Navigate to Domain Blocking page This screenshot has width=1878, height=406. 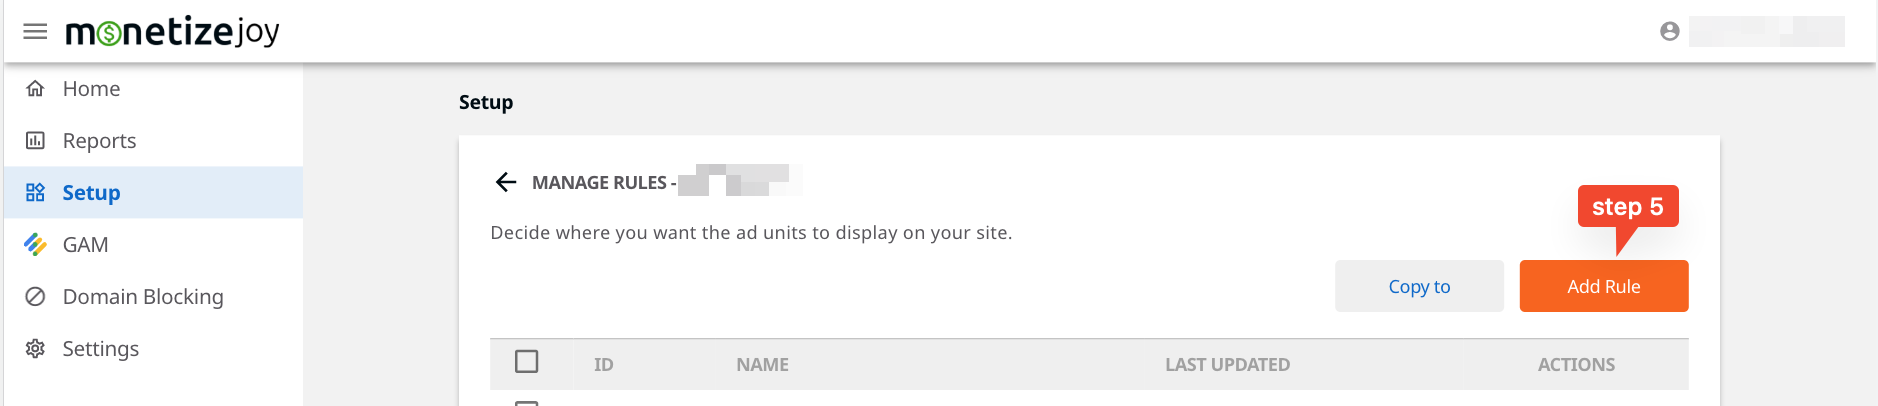143,297
